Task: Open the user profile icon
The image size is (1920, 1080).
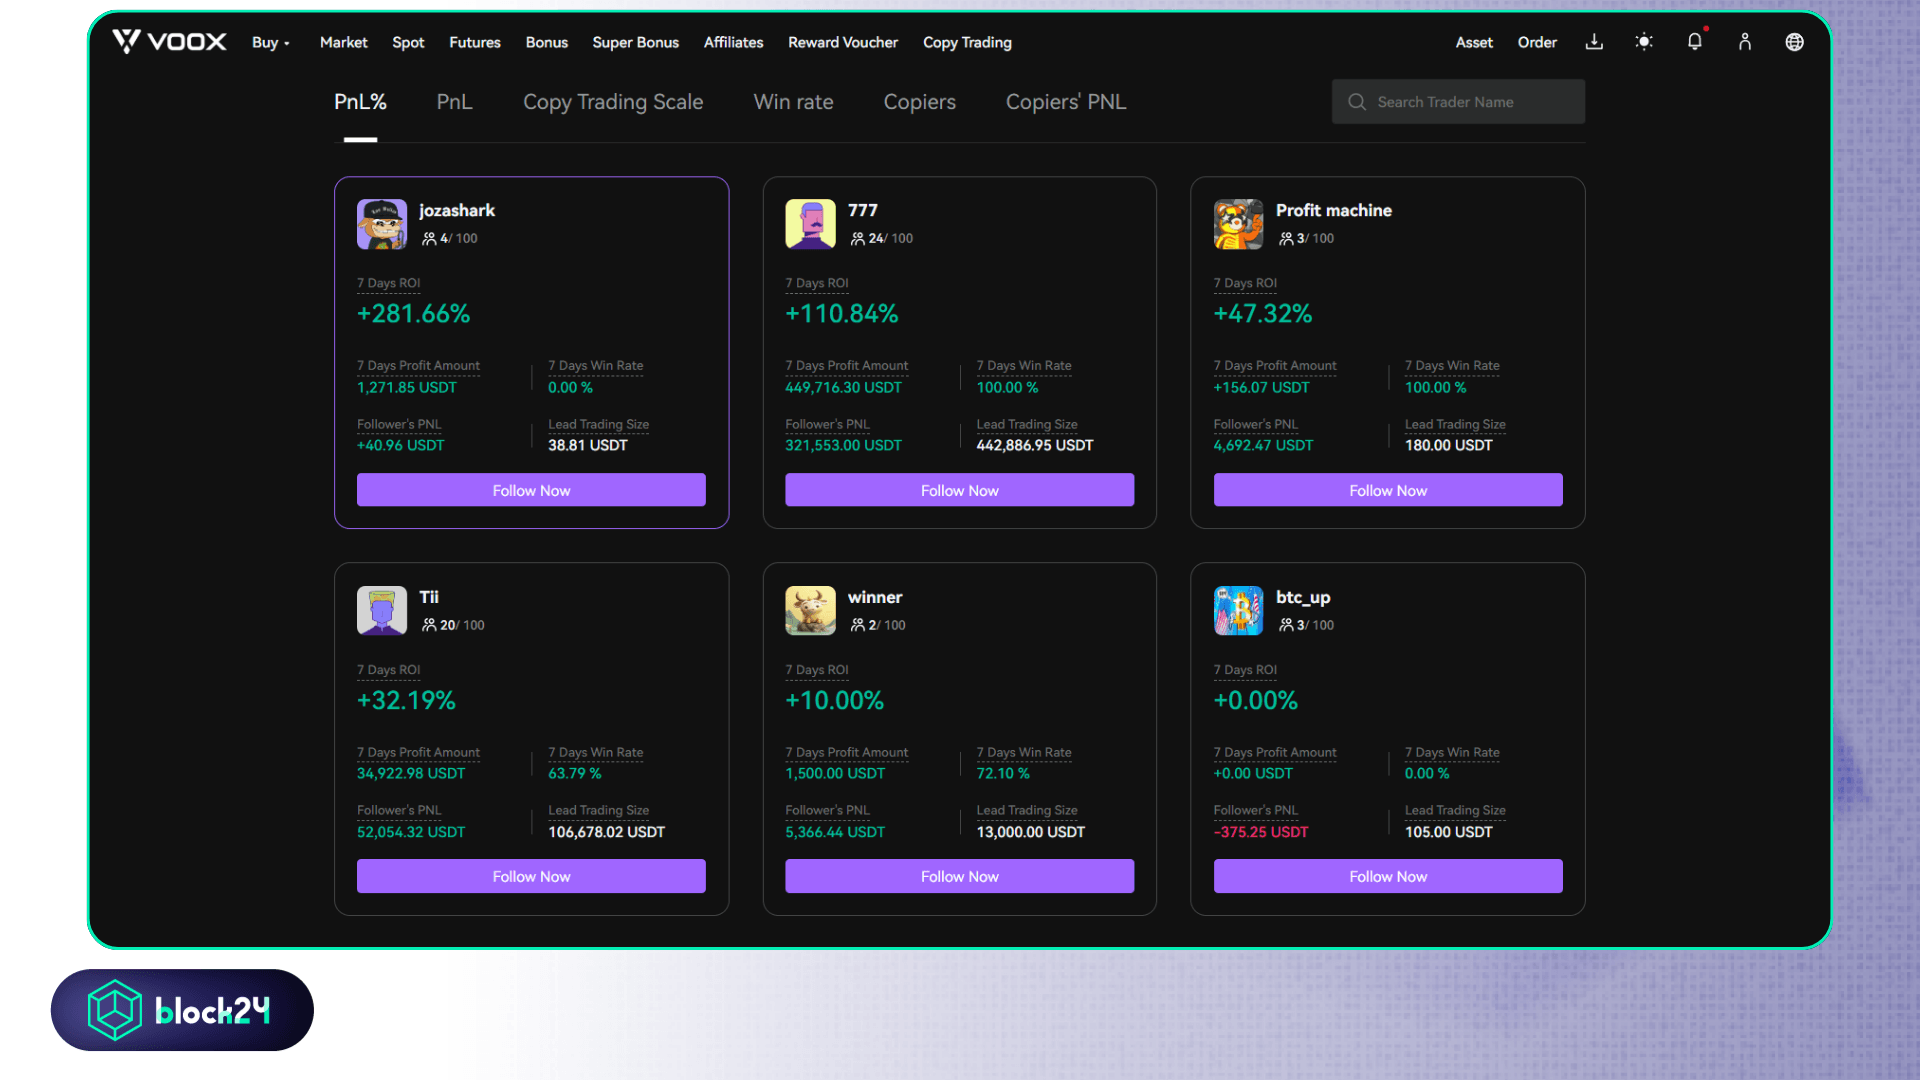Action: click(1744, 42)
